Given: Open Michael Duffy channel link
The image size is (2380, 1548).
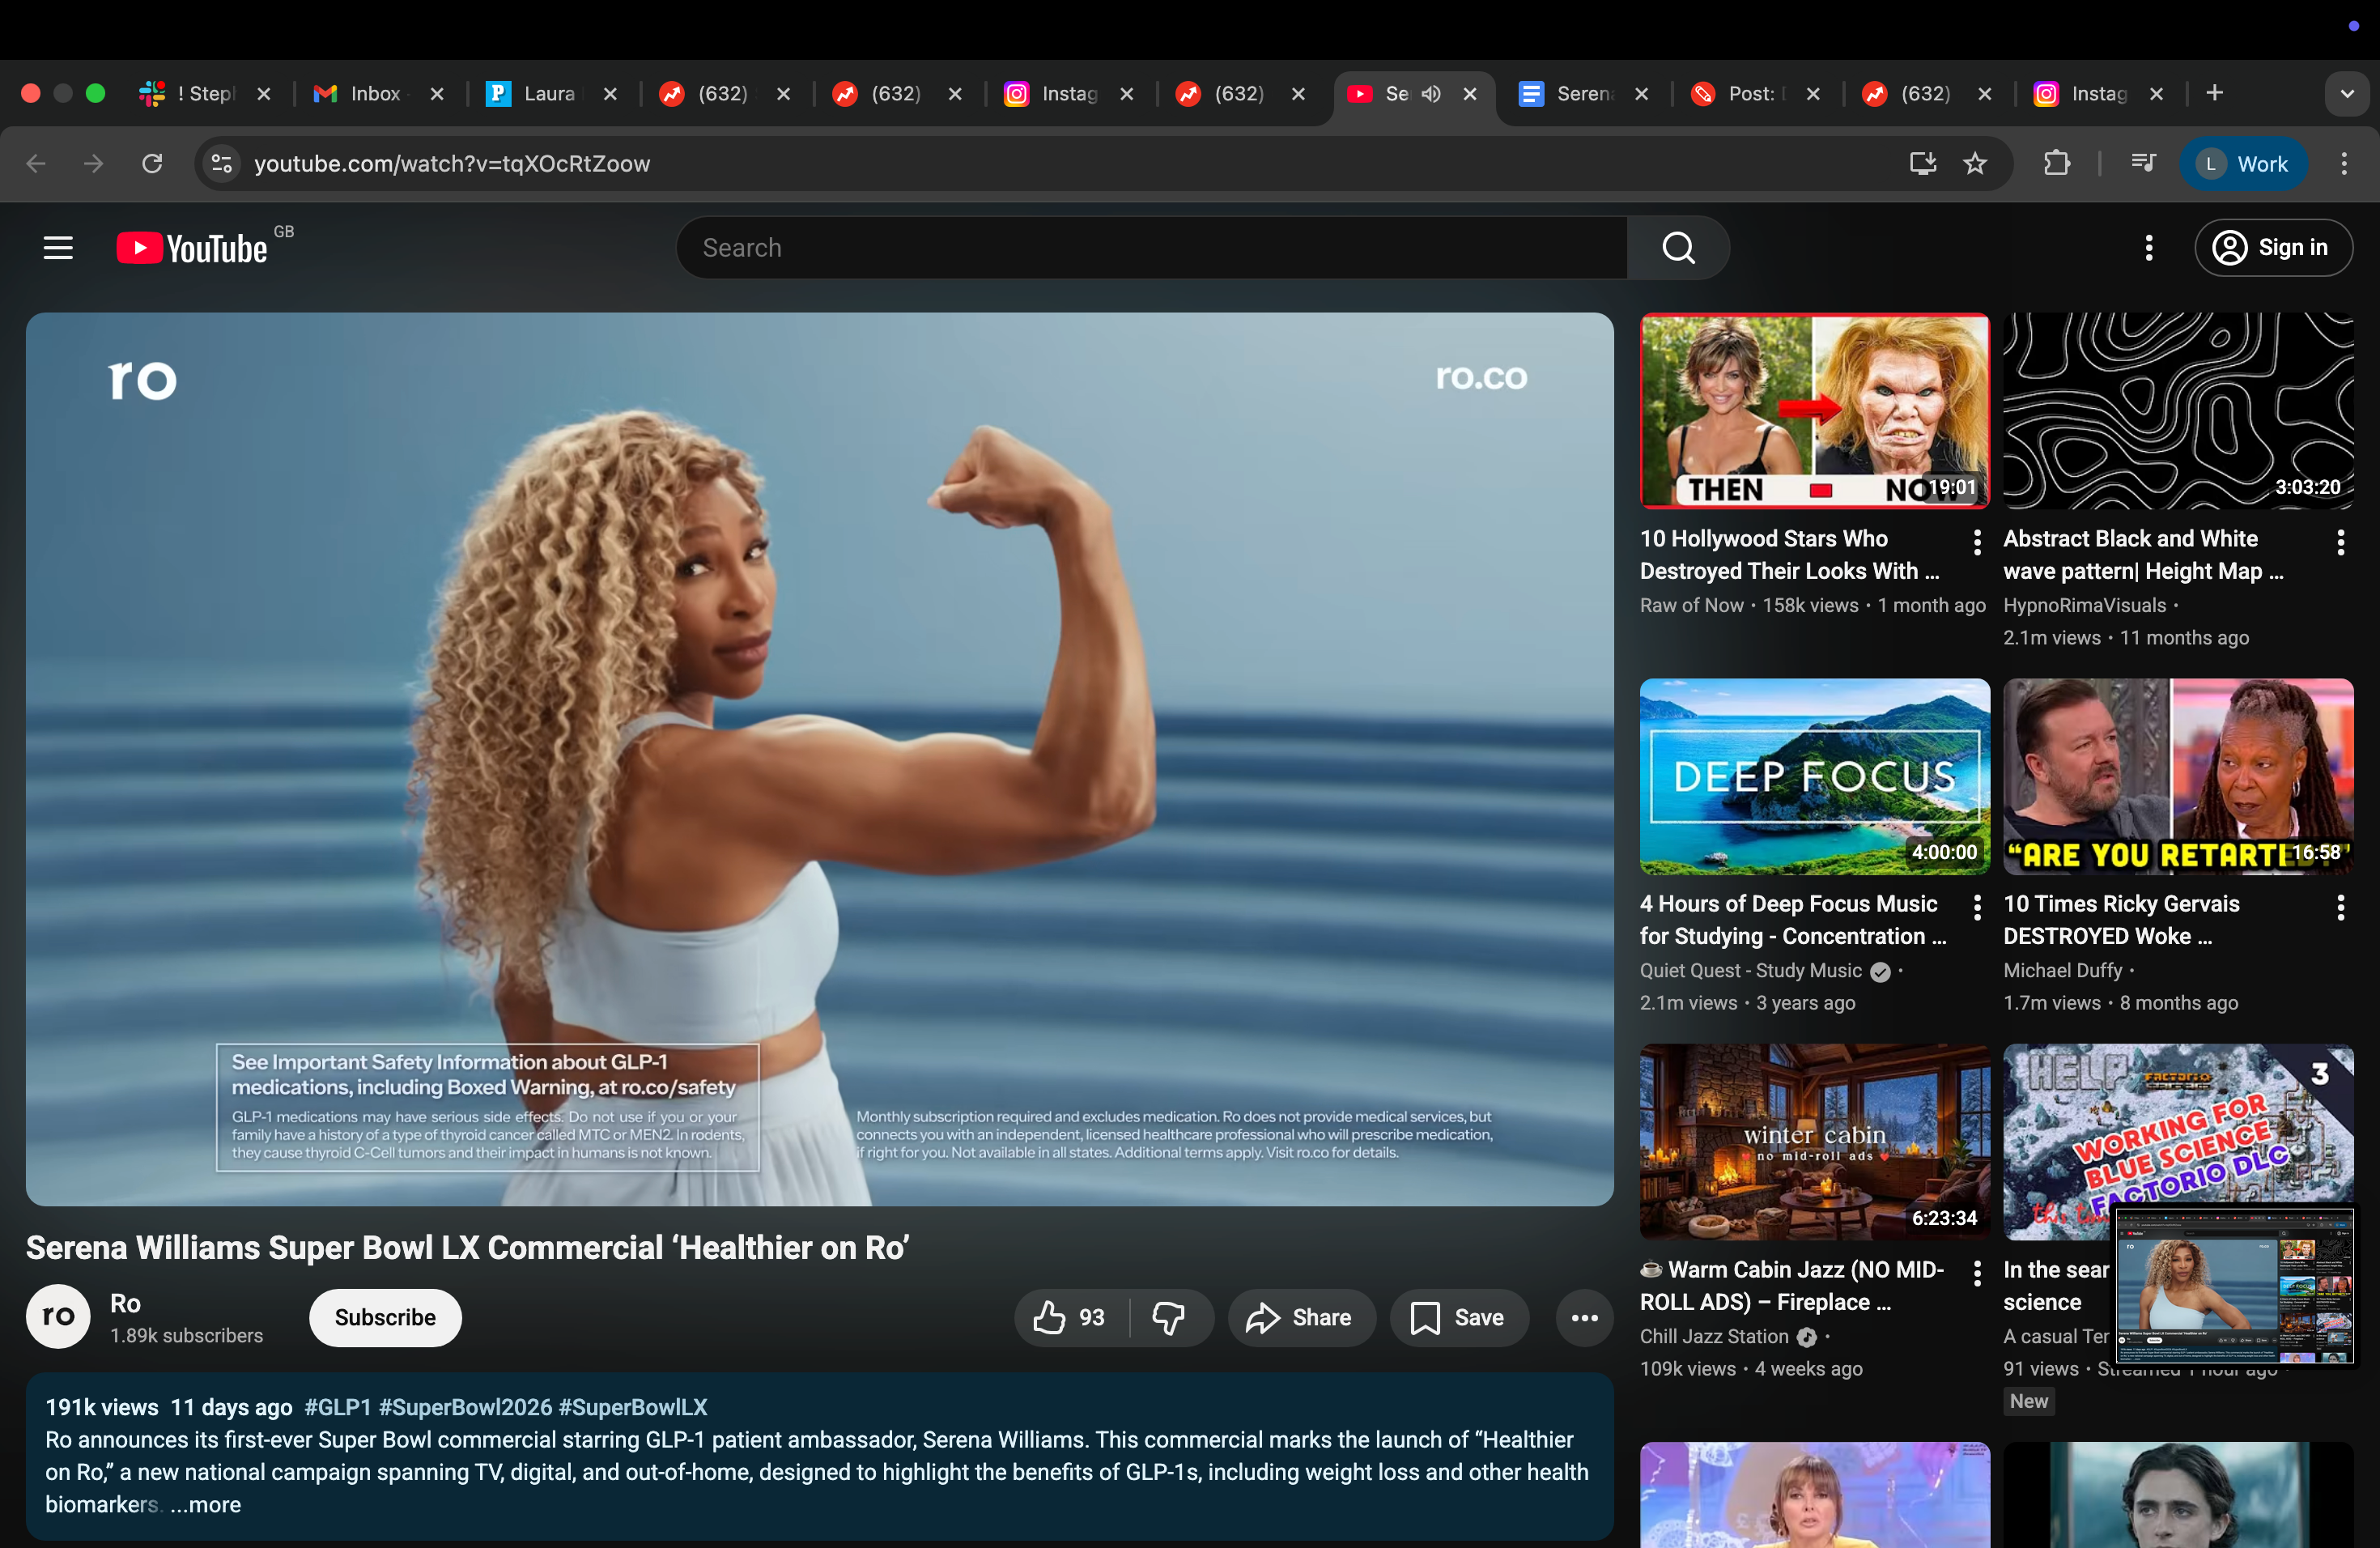Looking at the screenshot, I should point(2063,970).
